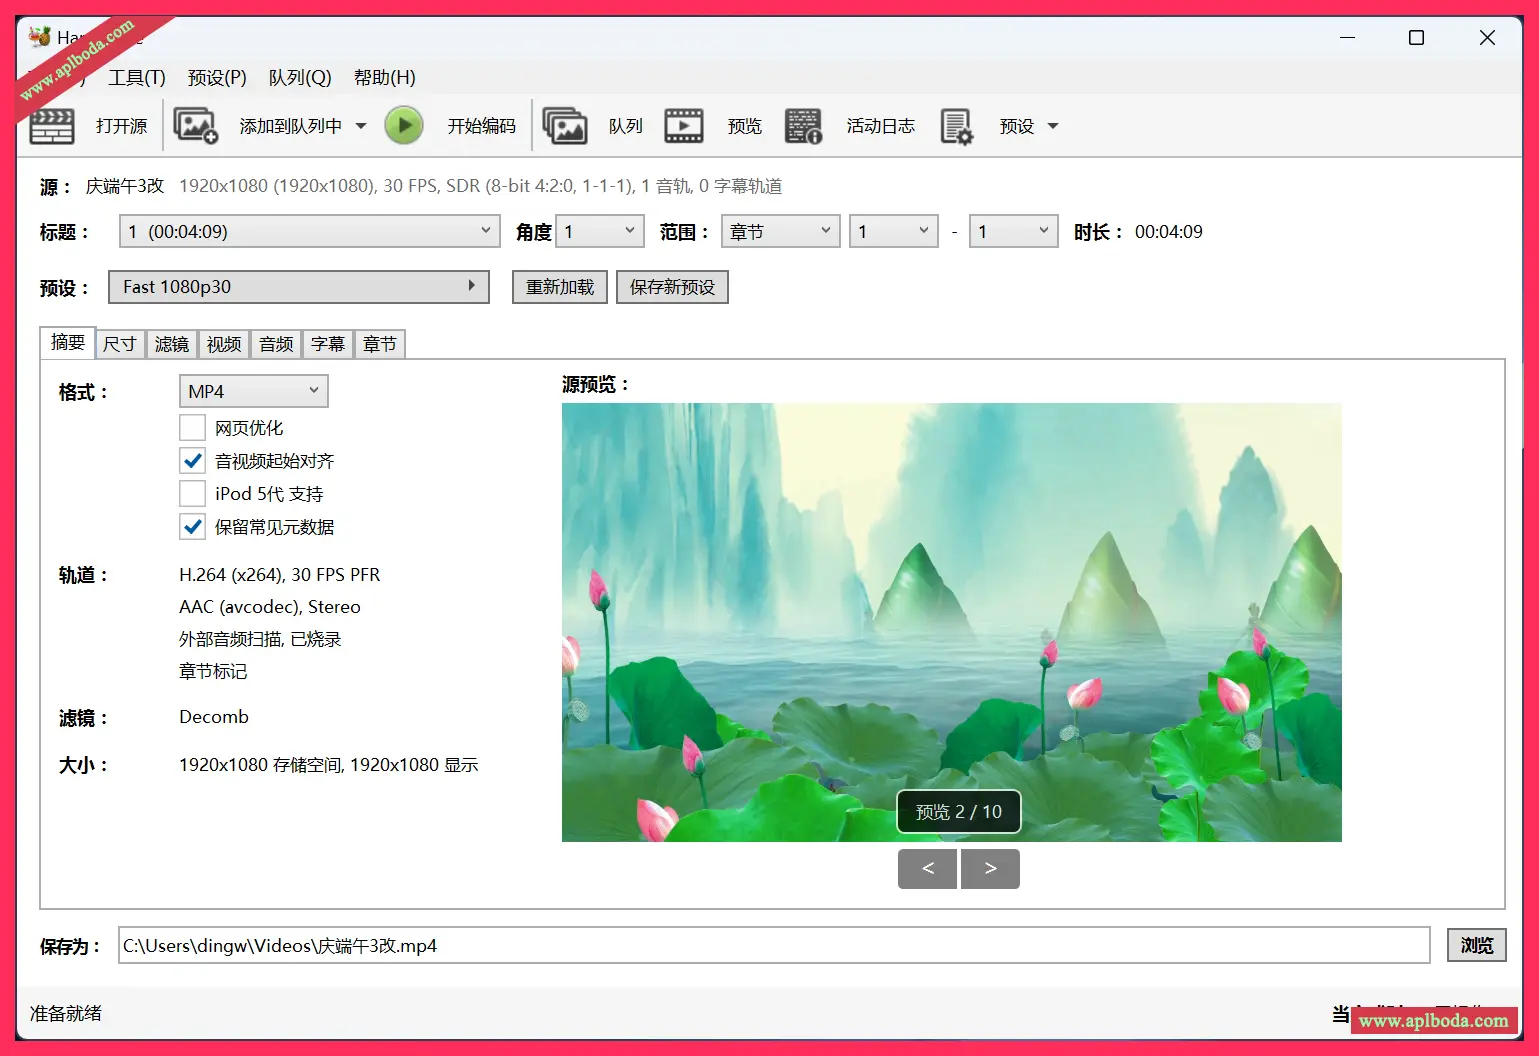Click the 保存为 file path field
The image size is (1539, 1056).
pyautogui.click(x=773, y=945)
